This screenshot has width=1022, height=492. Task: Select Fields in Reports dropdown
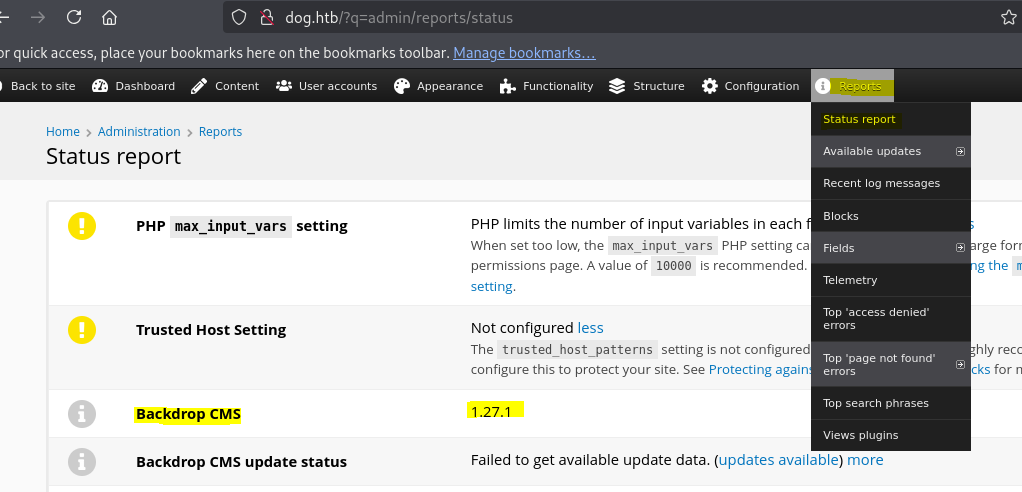[891, 248]
